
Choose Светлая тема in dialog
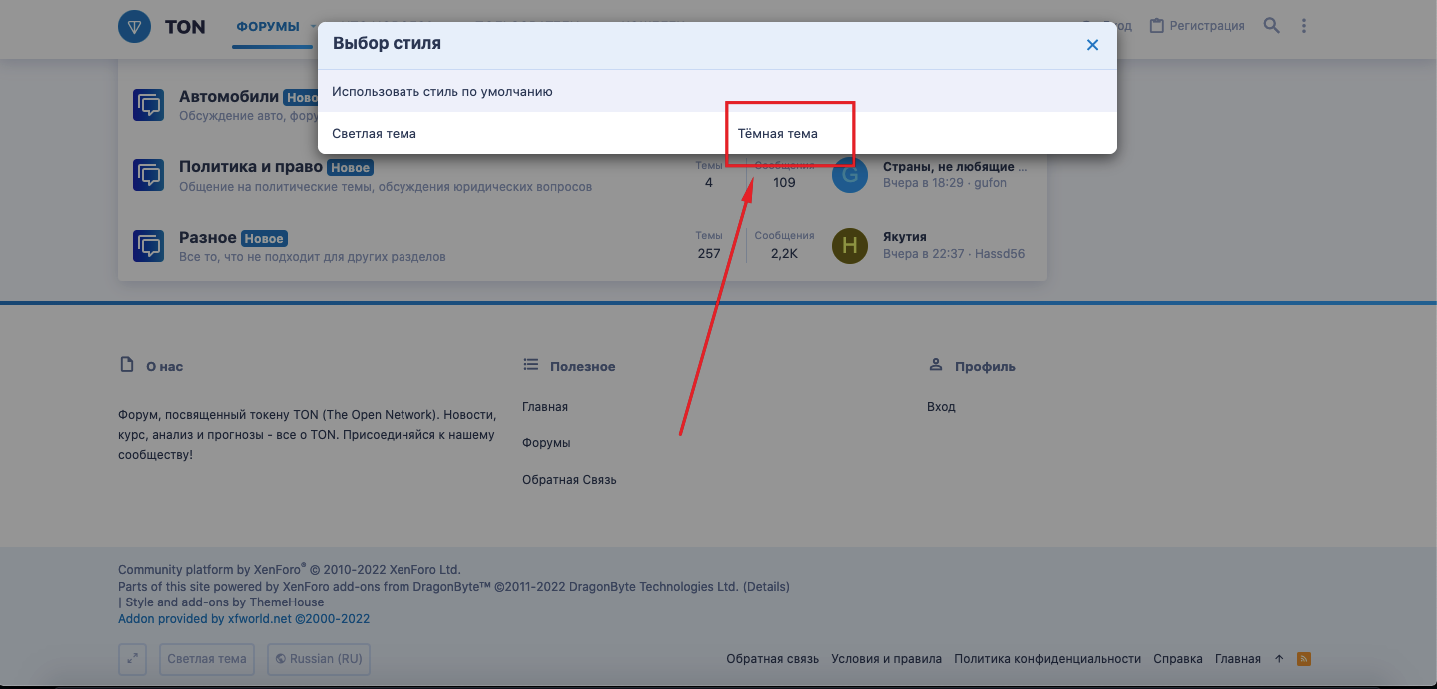374,133
